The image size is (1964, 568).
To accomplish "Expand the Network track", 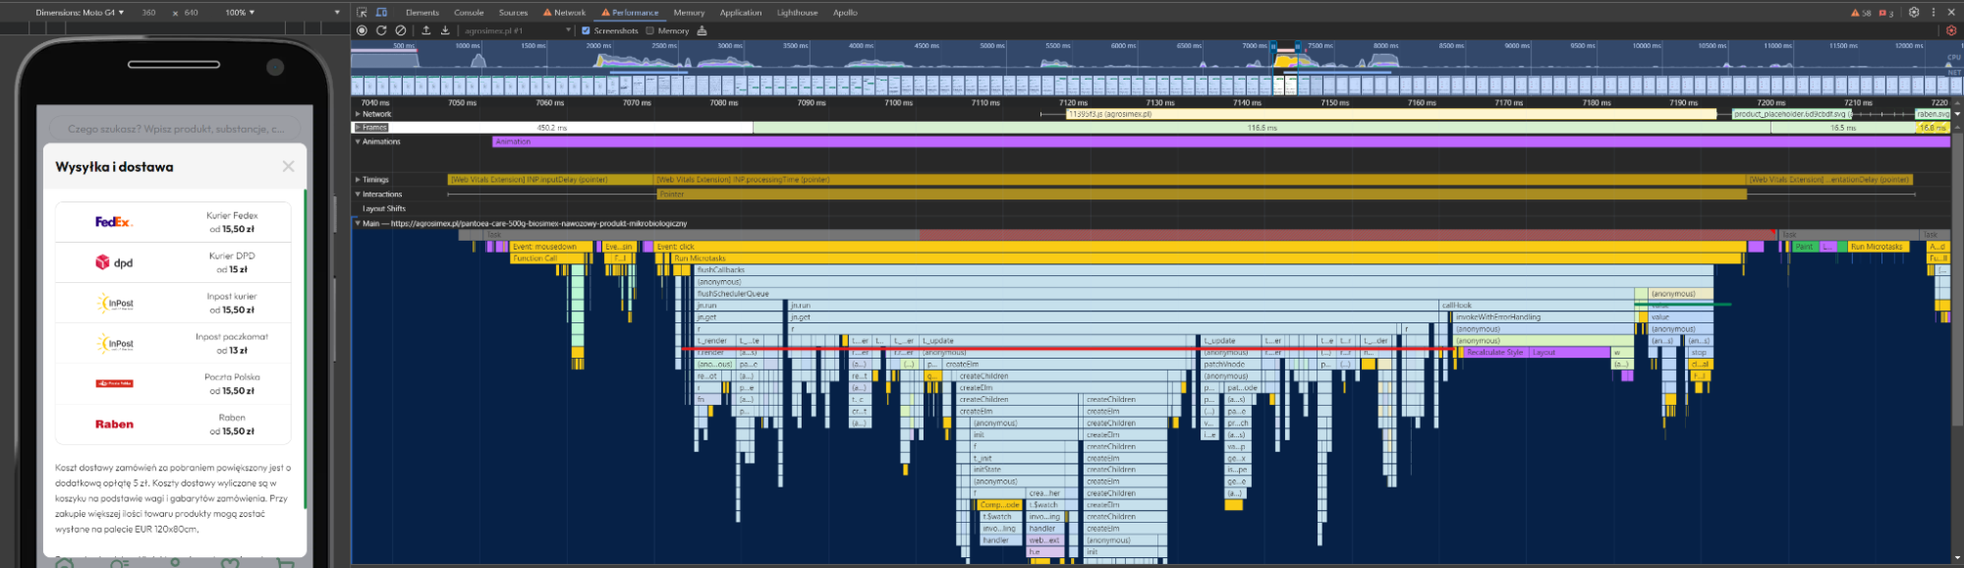I will [358, 114].
